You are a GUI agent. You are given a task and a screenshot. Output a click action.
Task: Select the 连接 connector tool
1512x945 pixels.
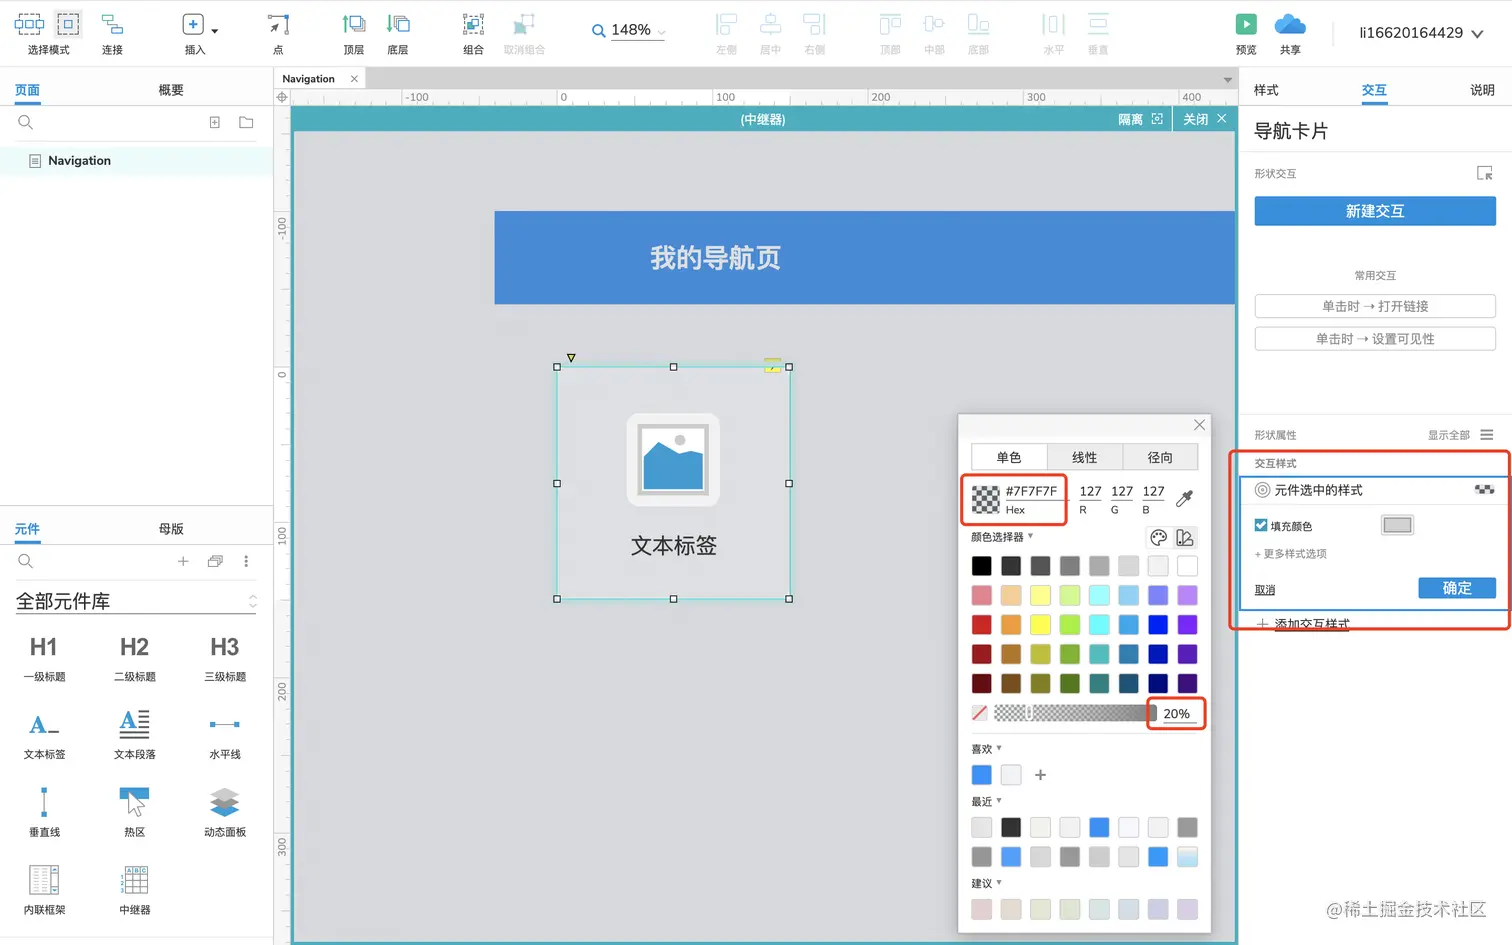click(x=112, y=24)
